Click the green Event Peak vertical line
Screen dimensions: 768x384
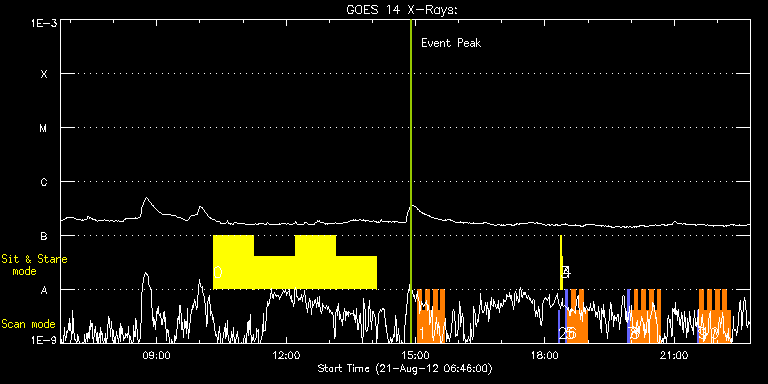click(411, 181)
